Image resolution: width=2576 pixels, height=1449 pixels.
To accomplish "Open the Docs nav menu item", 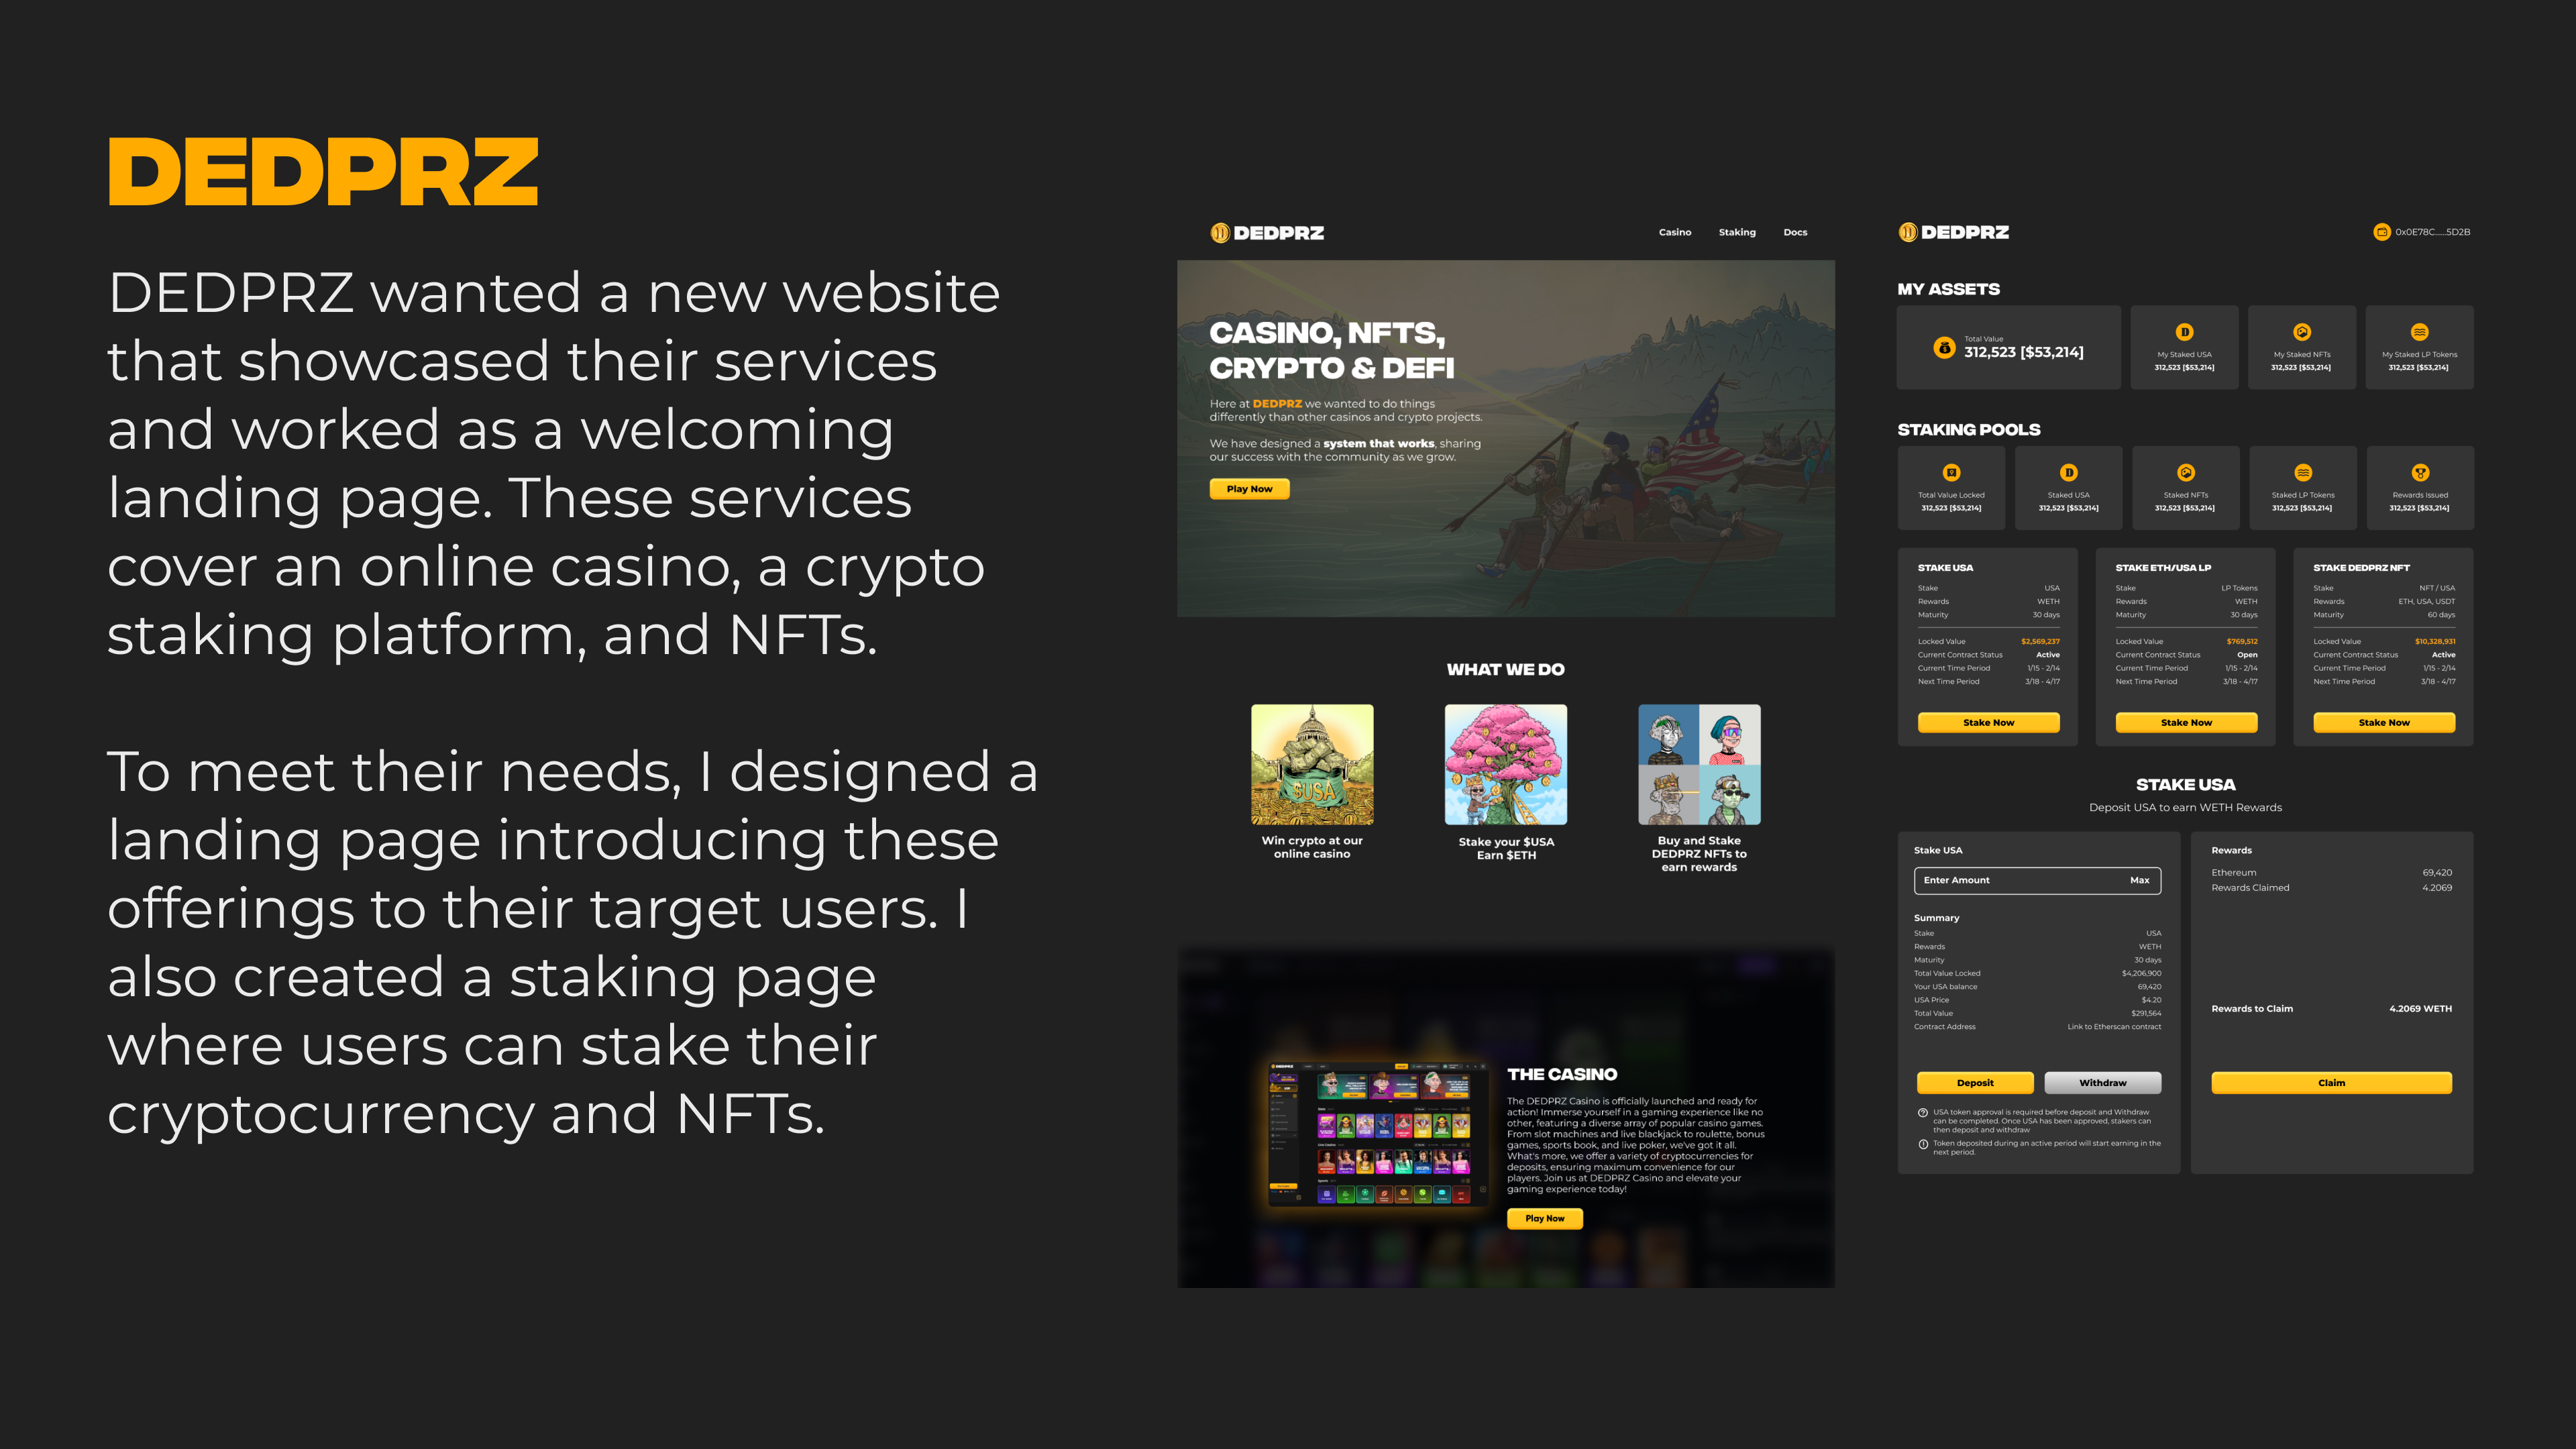I will [x=1795, y=232].
